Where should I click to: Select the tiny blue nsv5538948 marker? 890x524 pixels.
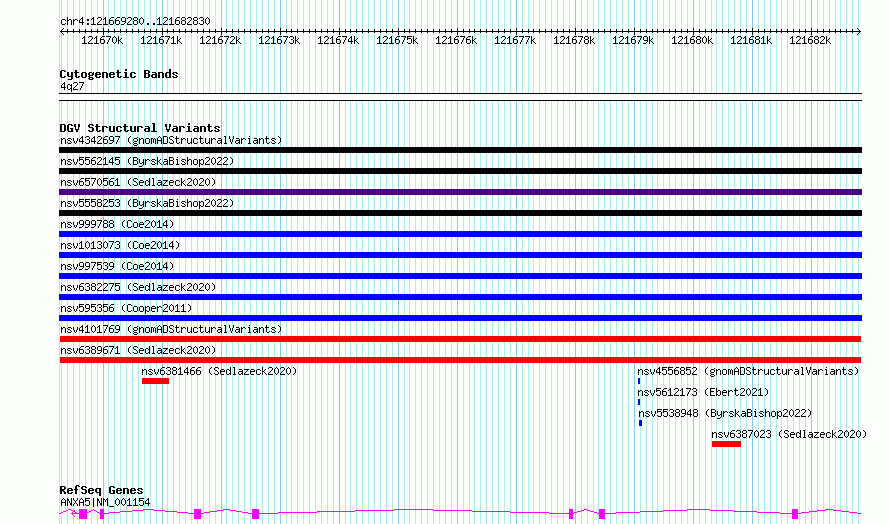tap(640, 424)
